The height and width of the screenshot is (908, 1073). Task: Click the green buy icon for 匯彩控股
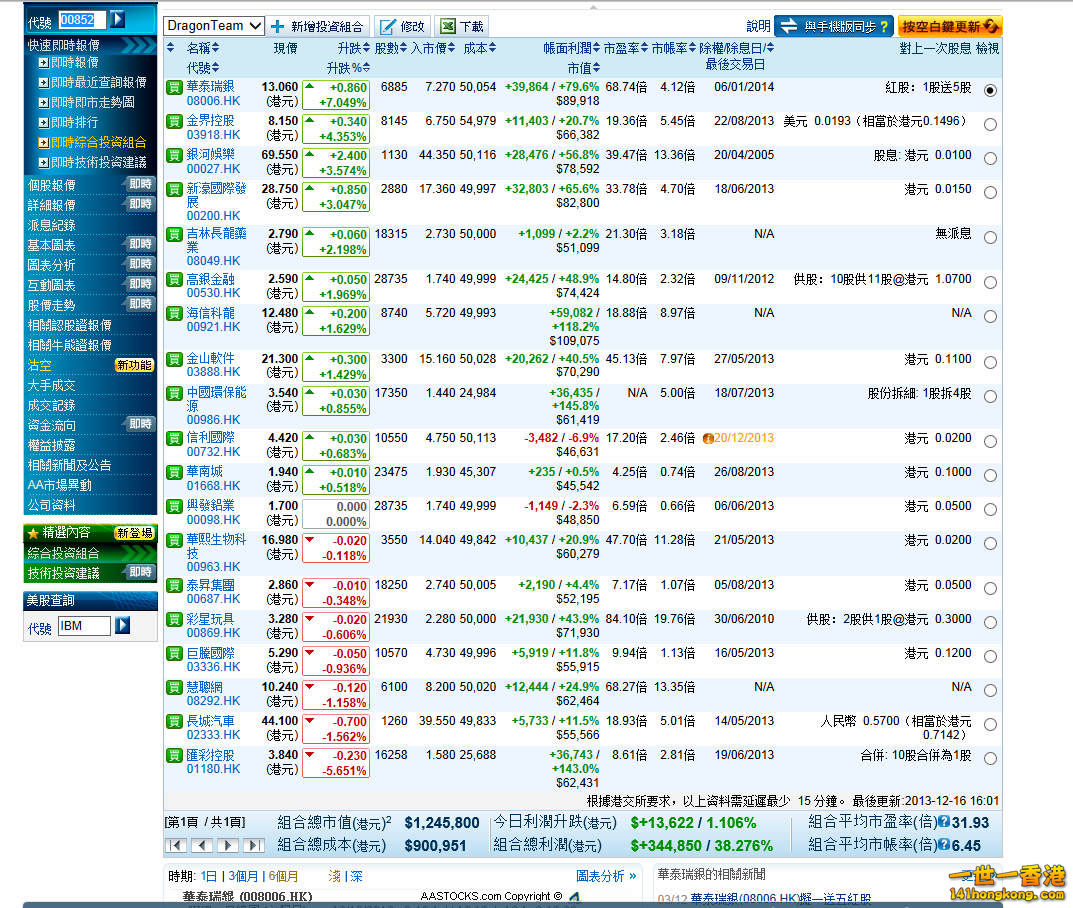tap(174, 756)
